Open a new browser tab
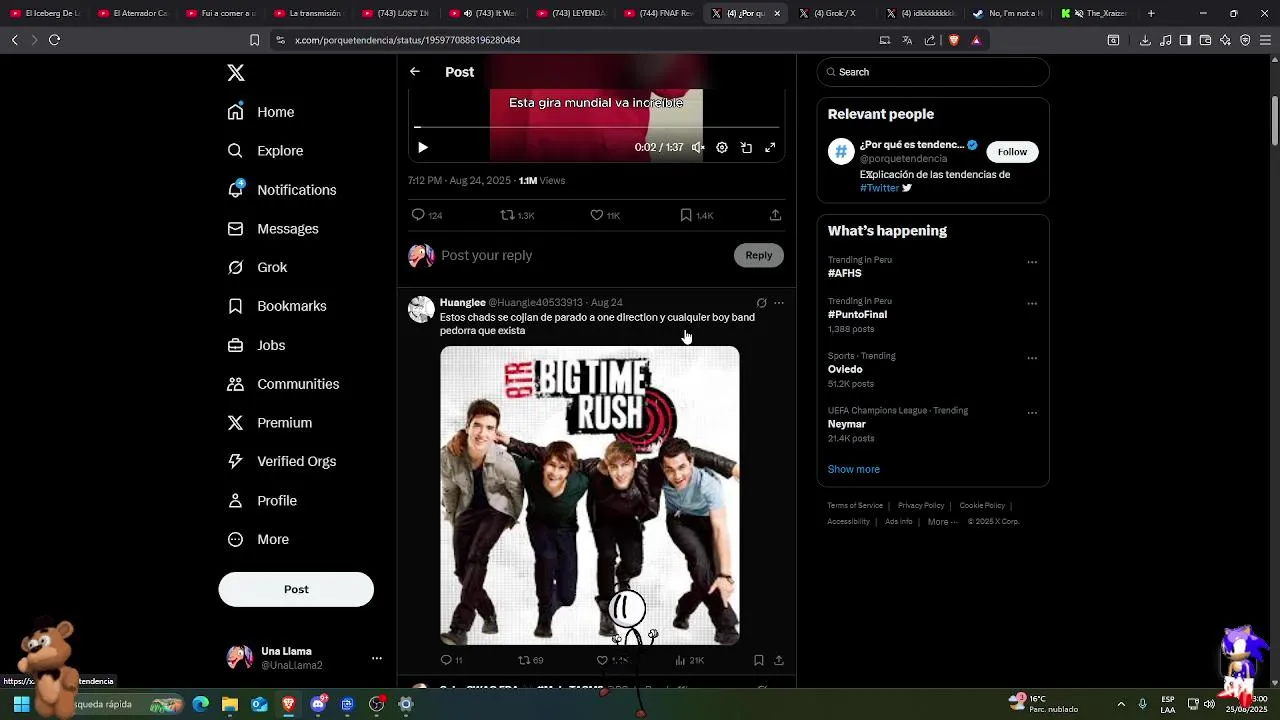 1151,13
